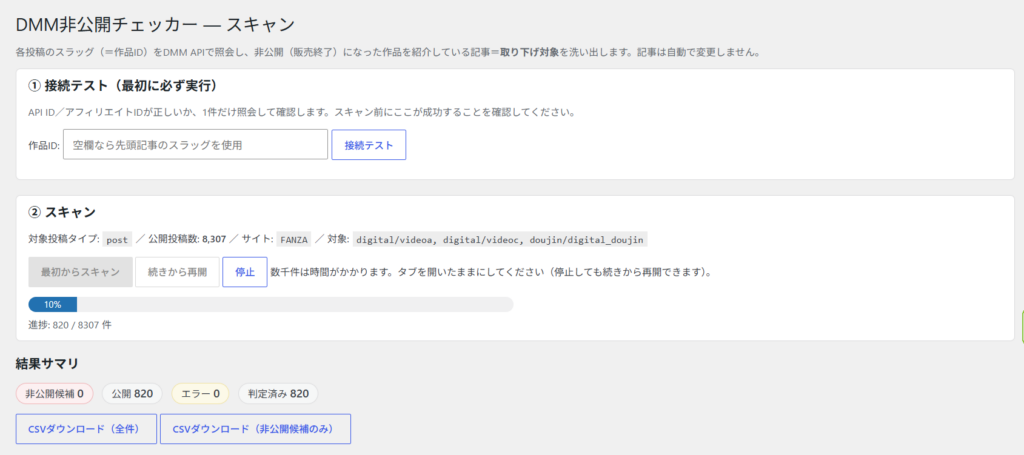Click the 結果サマリ heading

coord(47,364)
